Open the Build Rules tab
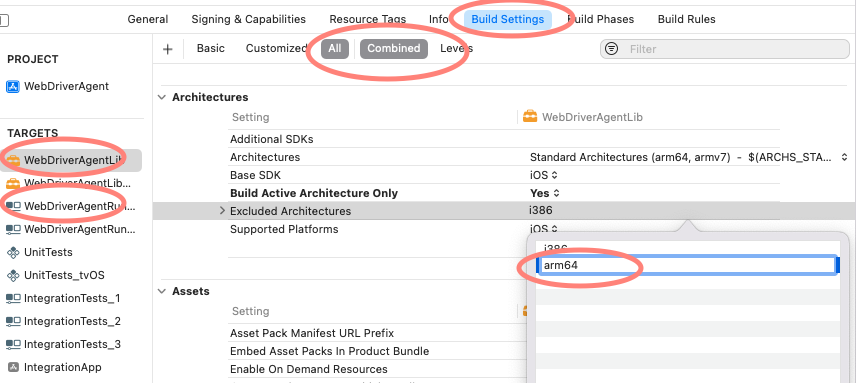856x383 pixels. coord(686,19)
